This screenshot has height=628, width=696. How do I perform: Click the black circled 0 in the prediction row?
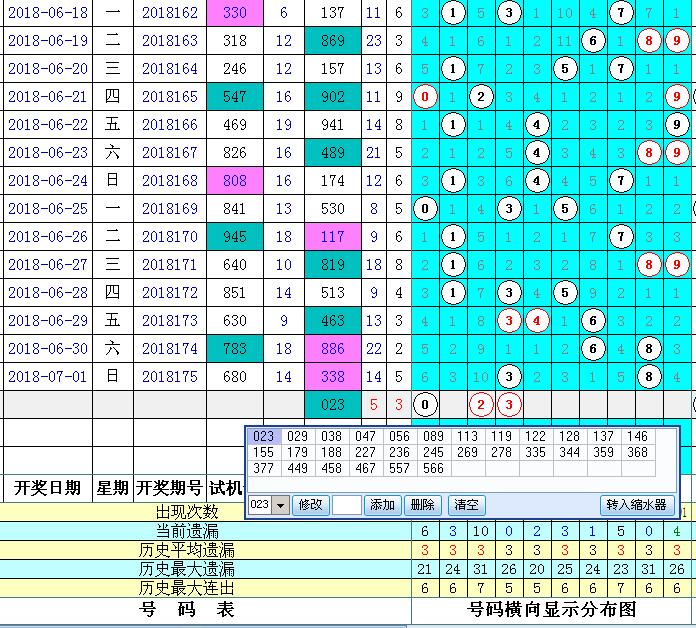point(426,405)
